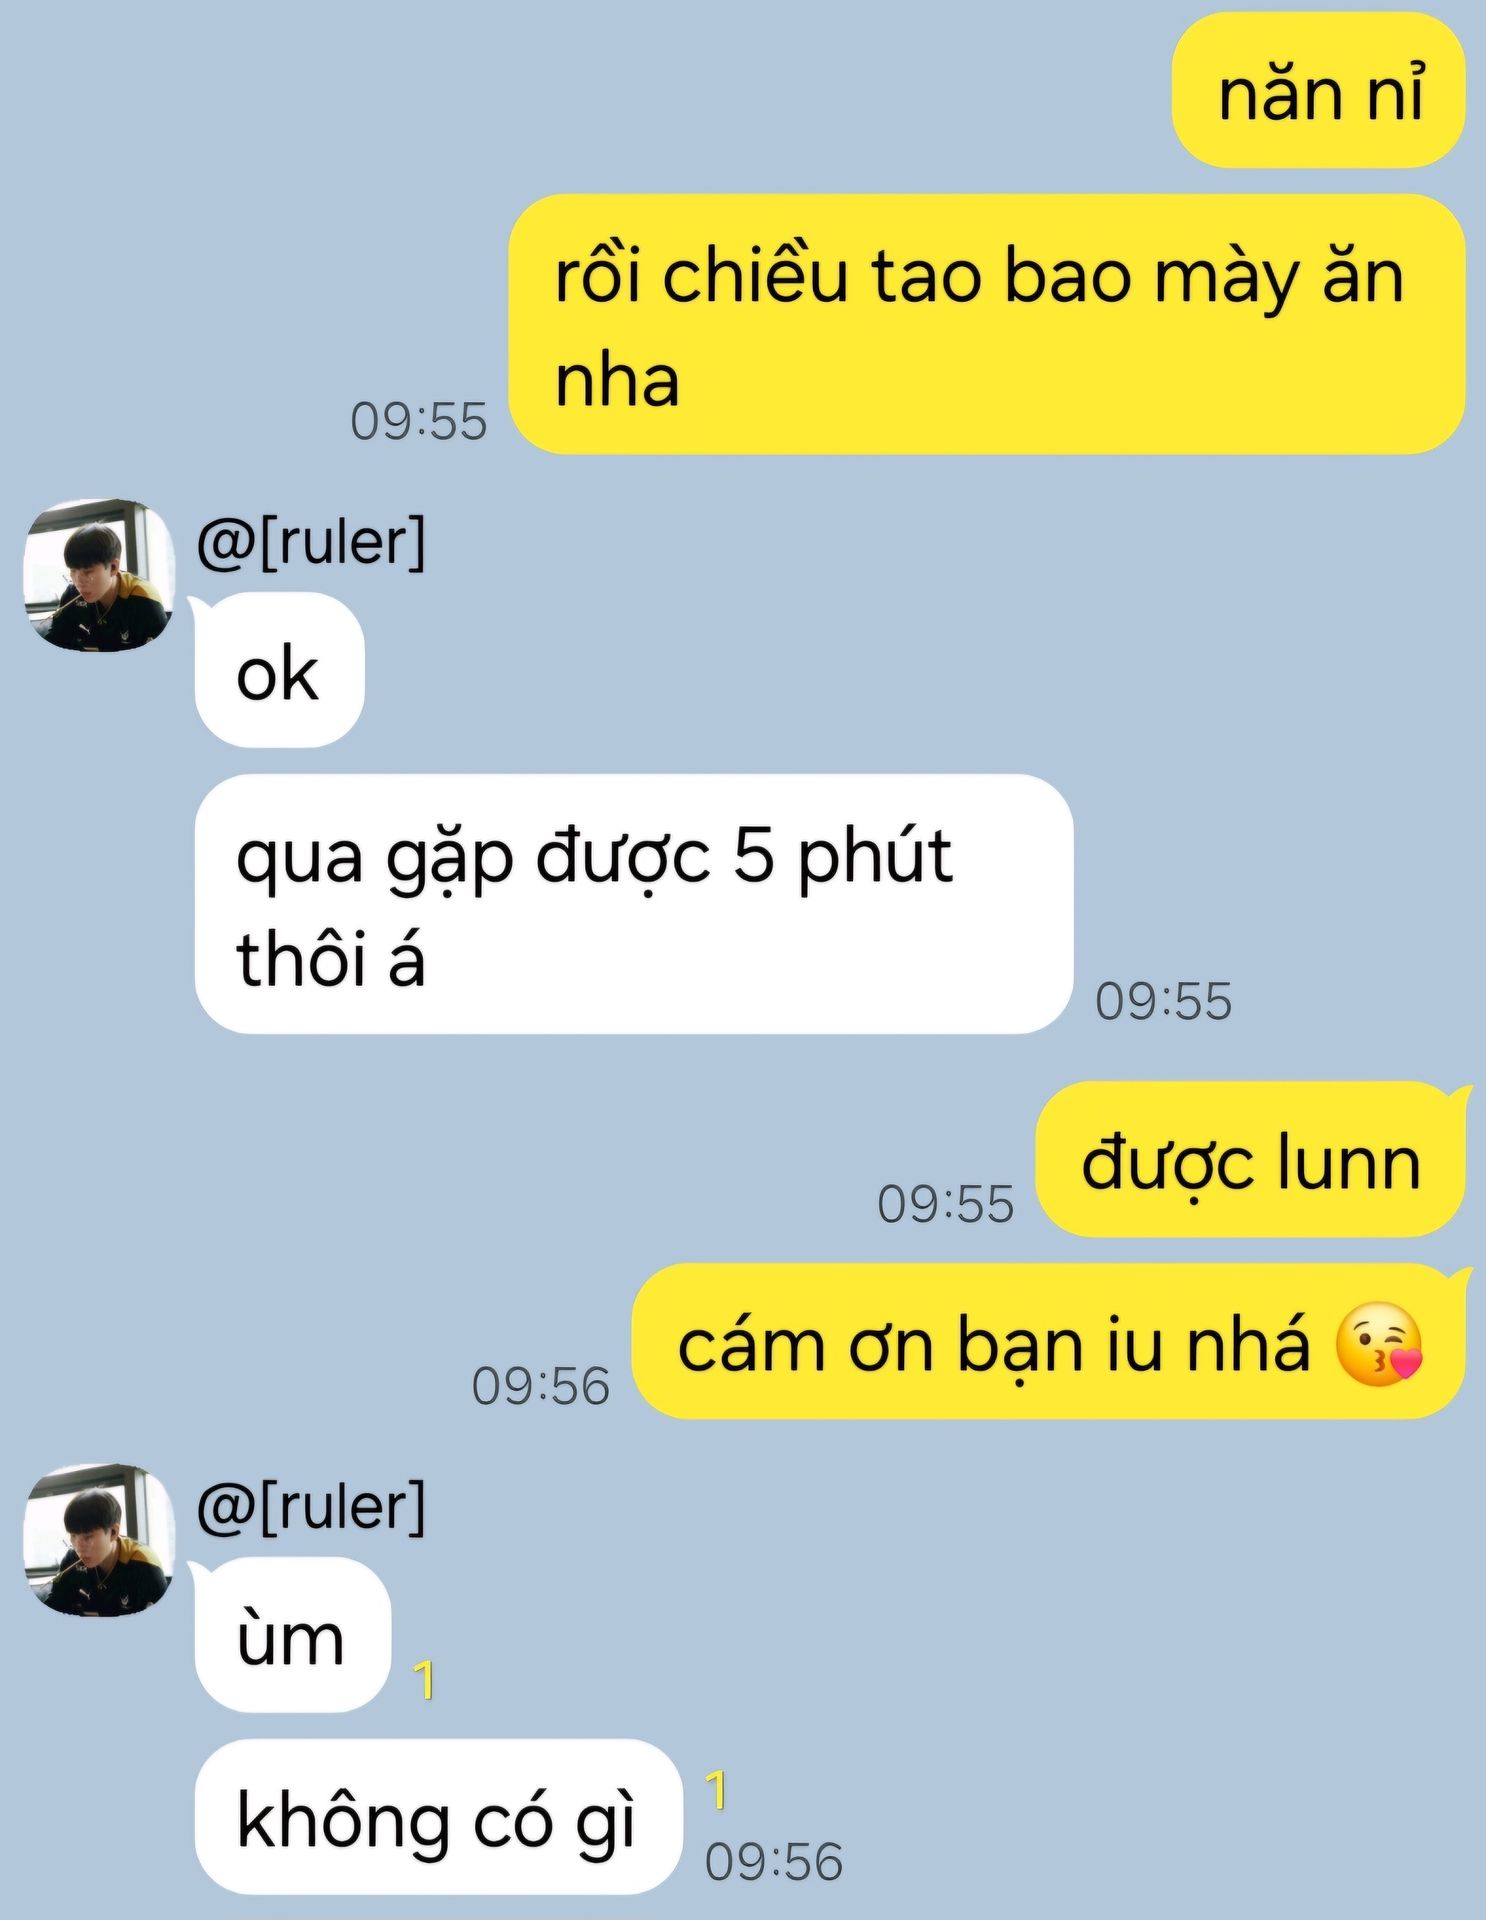The width and height of the screenshot is (1486, 1920).
Task: Select the first @[ruler] sender name
Action: tap(311, 542)
